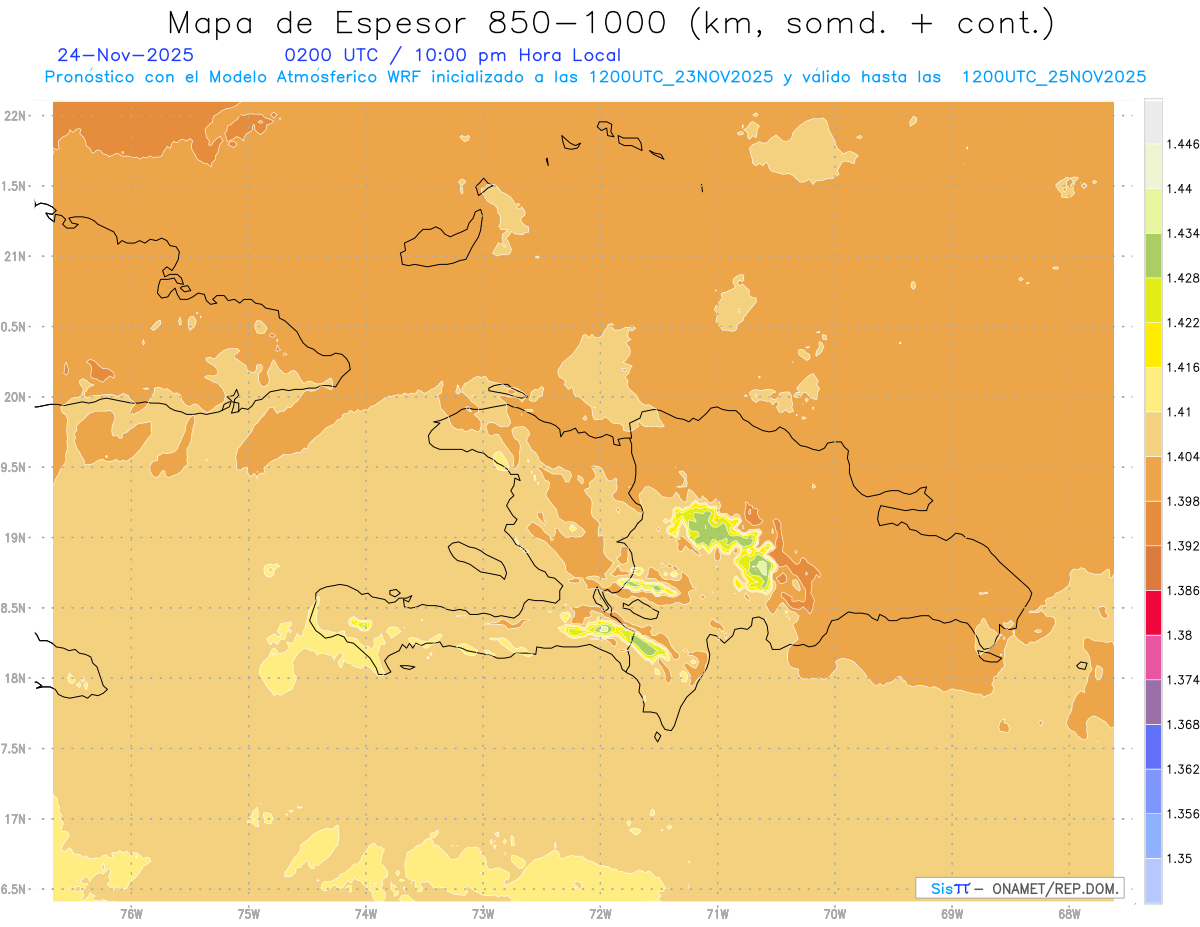Click the '18N' latitude label

tap(16, 678)
